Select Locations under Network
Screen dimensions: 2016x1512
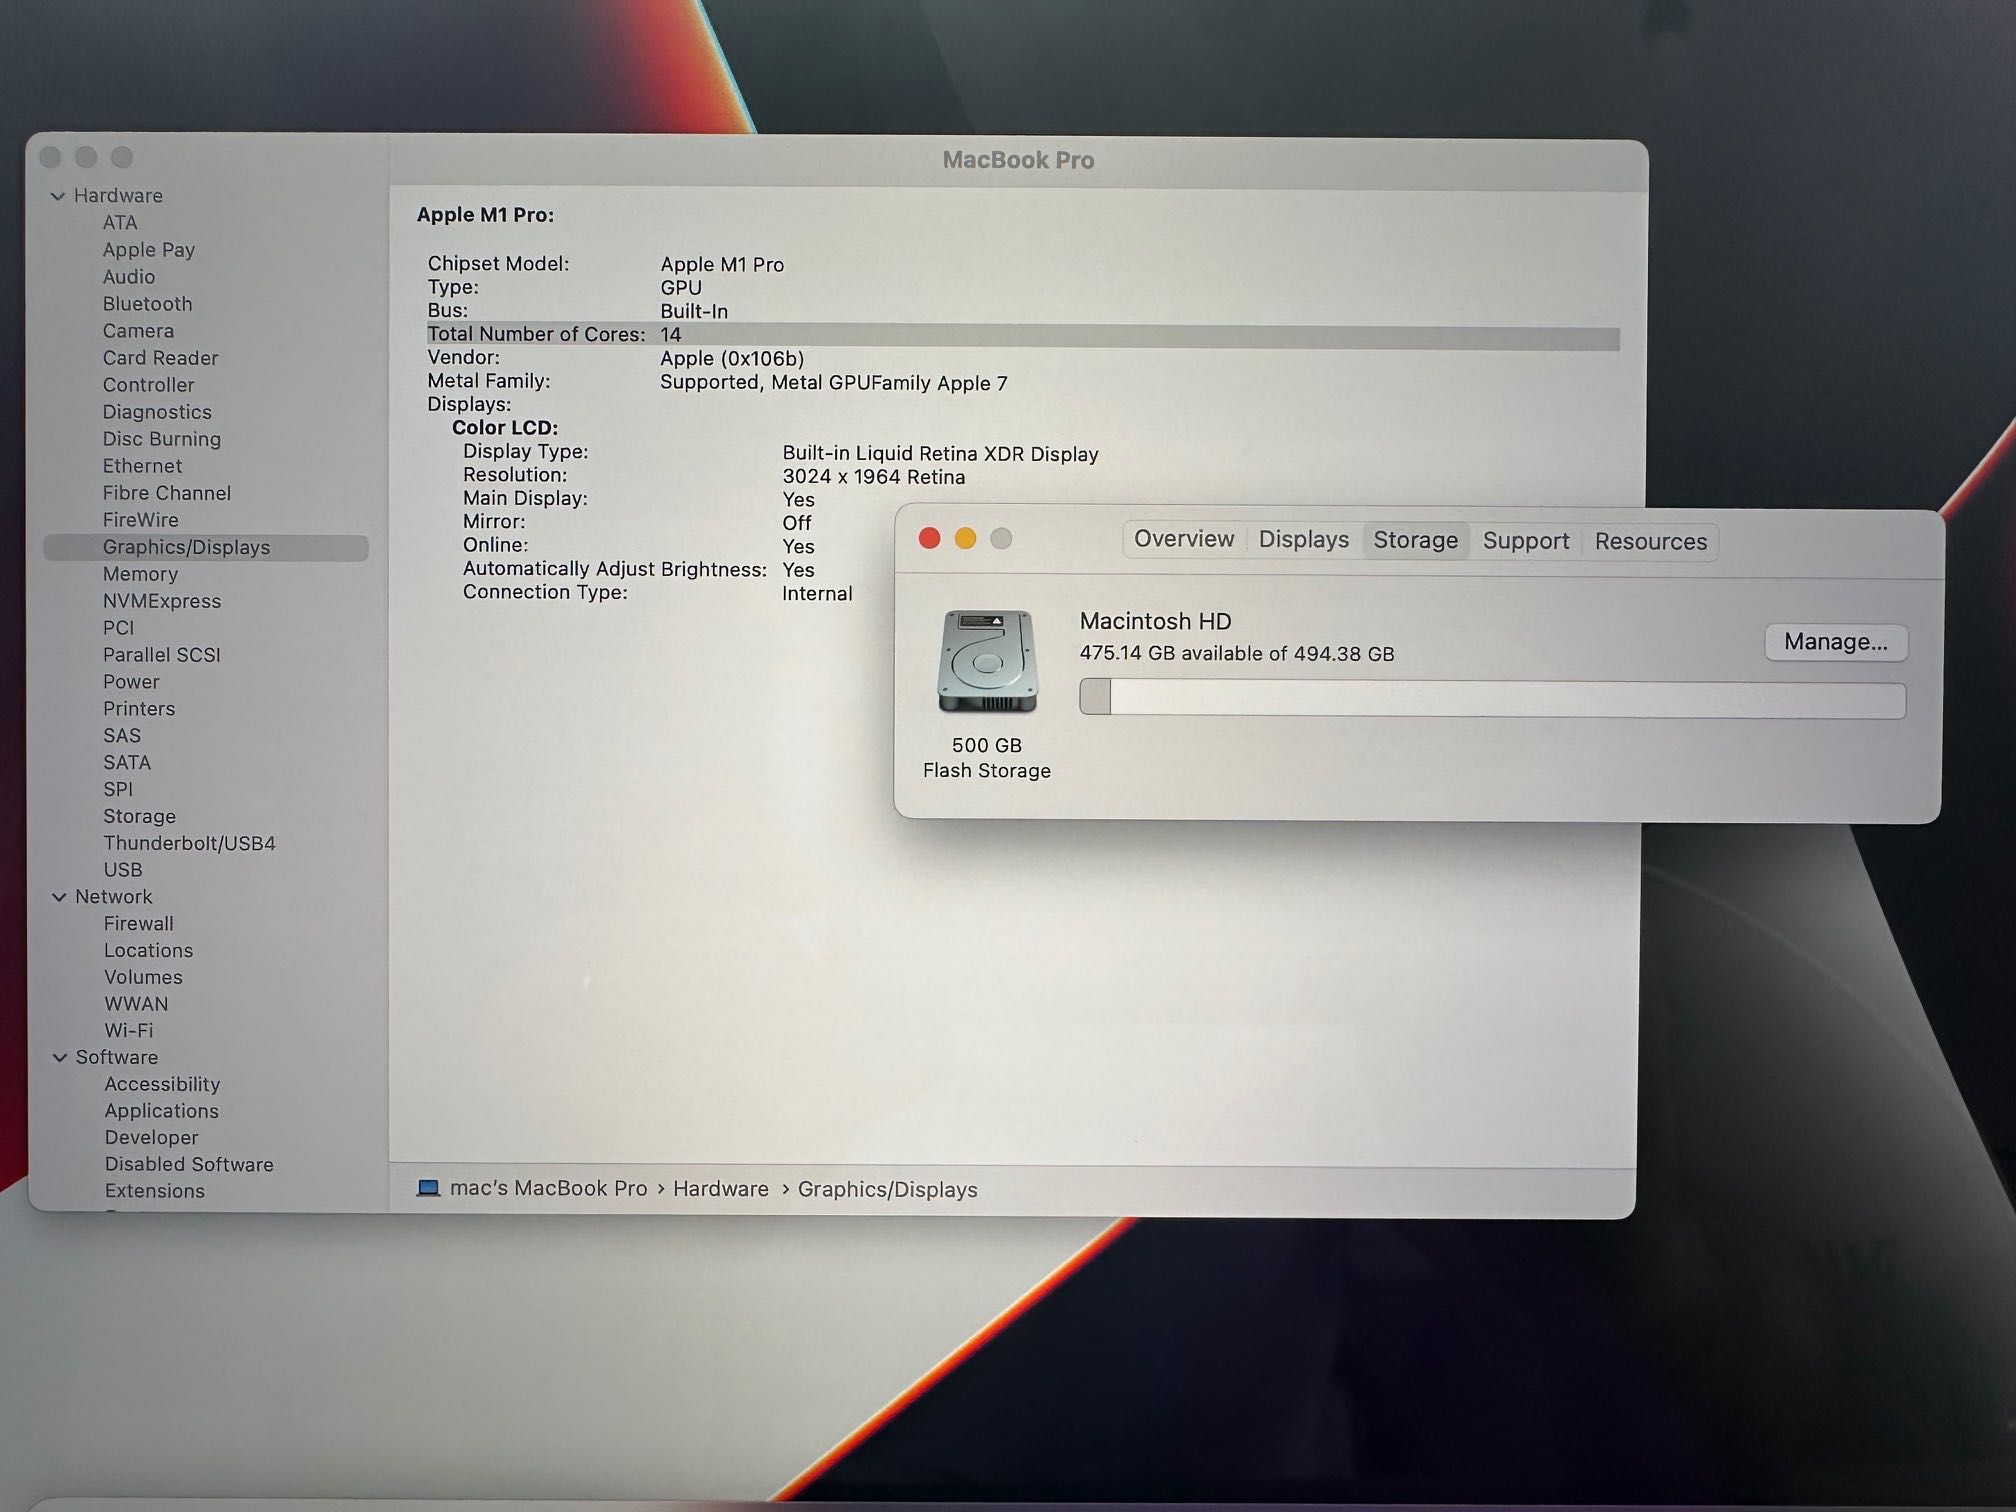coord(149,951)
